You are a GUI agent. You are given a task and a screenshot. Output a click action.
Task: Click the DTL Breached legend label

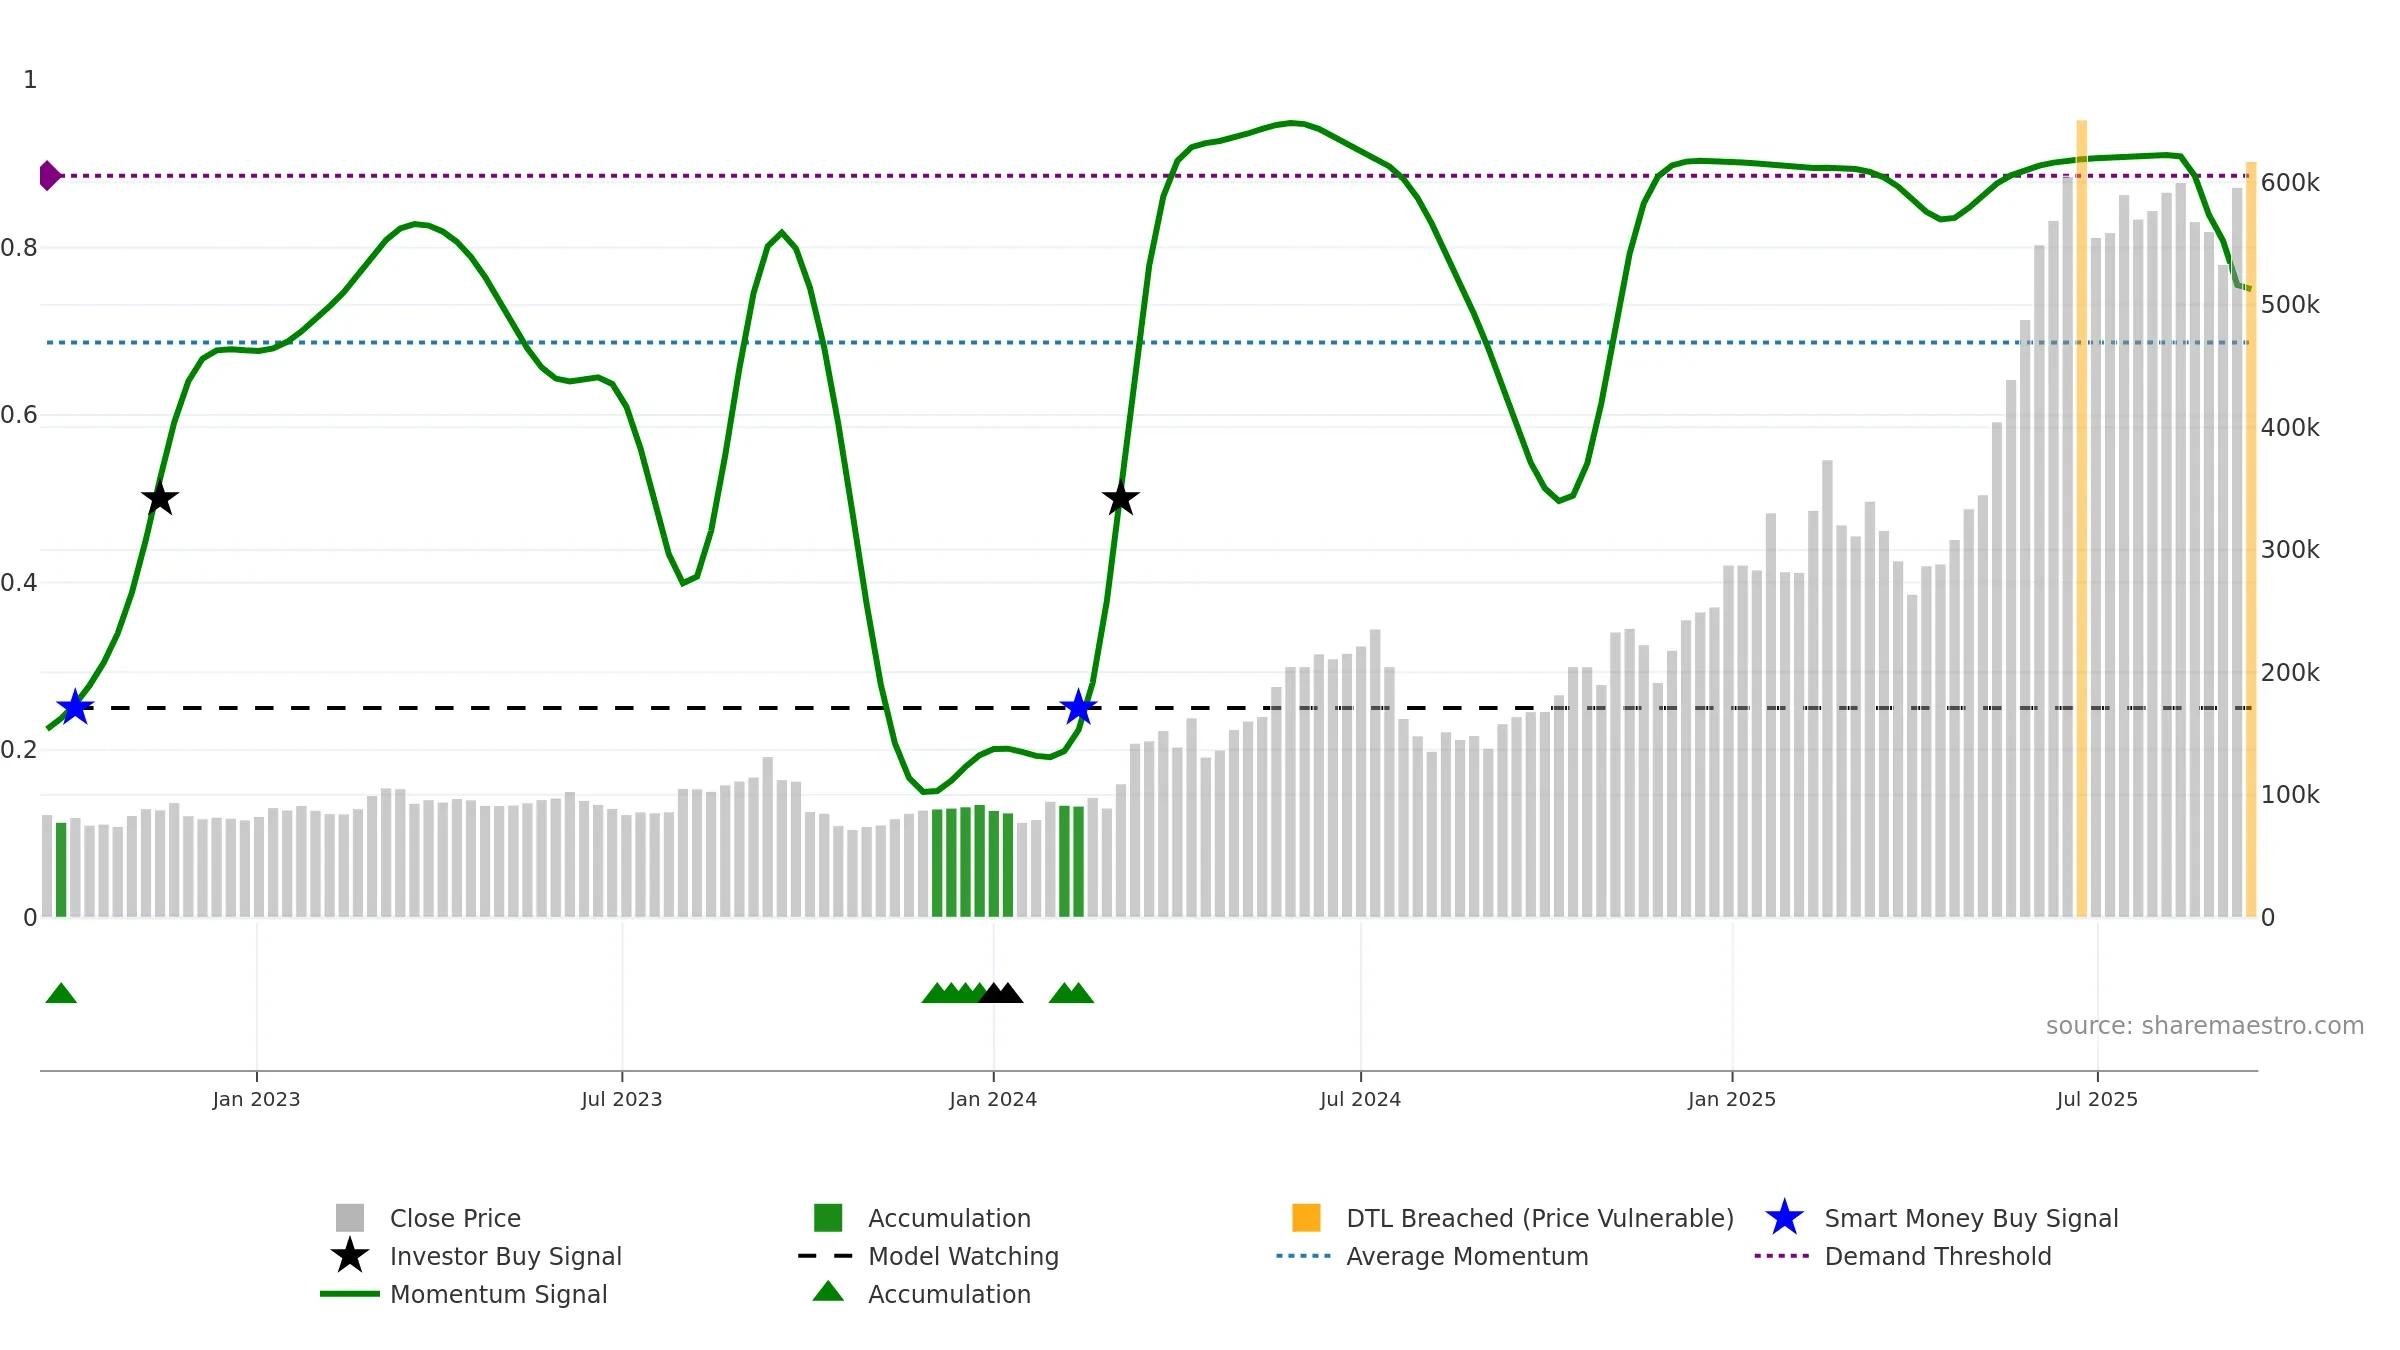pos(1540,1218)
